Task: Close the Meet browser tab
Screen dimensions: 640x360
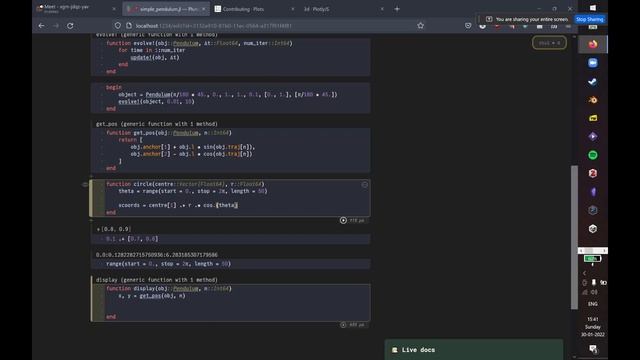Action: pyautogui.click(x=114, y=9)
